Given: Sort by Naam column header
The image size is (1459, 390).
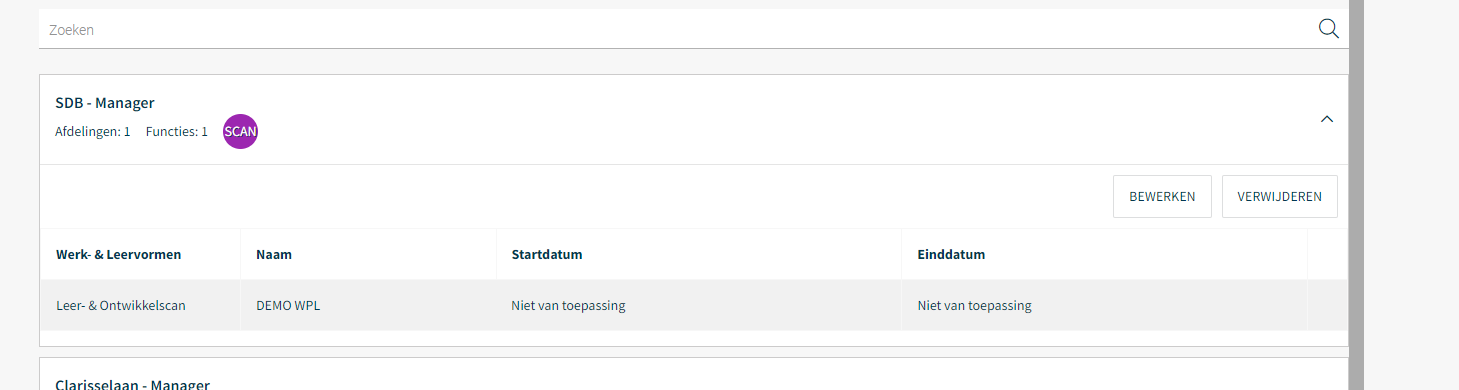Looking at the screenshot, I should point(274,255).
